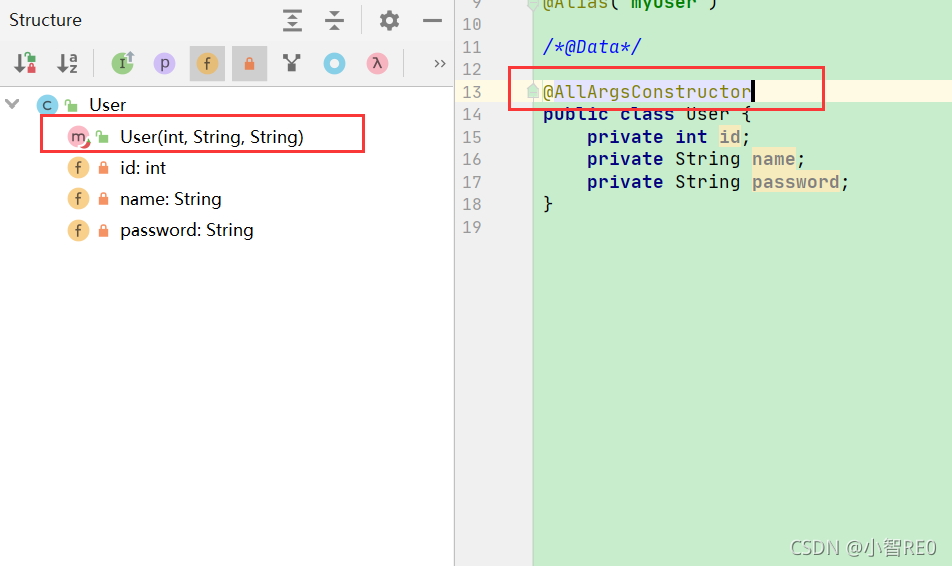
Task: Click the private lock icon beside id: int
Action: click(103, 168)
